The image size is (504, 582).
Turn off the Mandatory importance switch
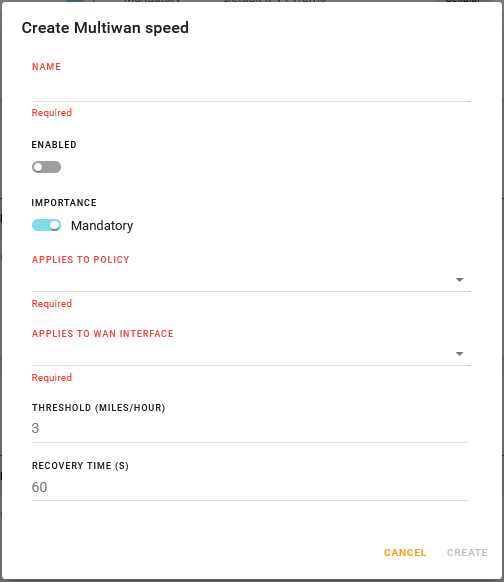[x=46, y=225]
